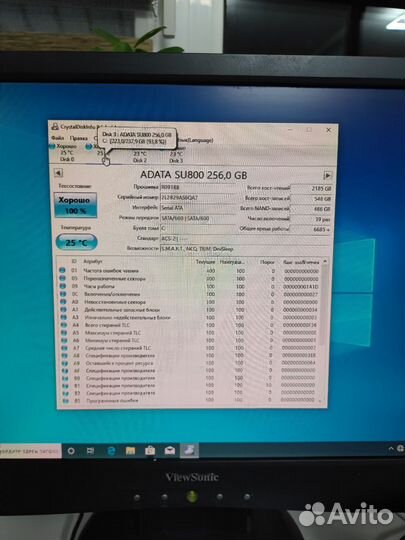The image size is (405, 540).
Task: Open Task View on the taskbar
Action: (90, 451)
